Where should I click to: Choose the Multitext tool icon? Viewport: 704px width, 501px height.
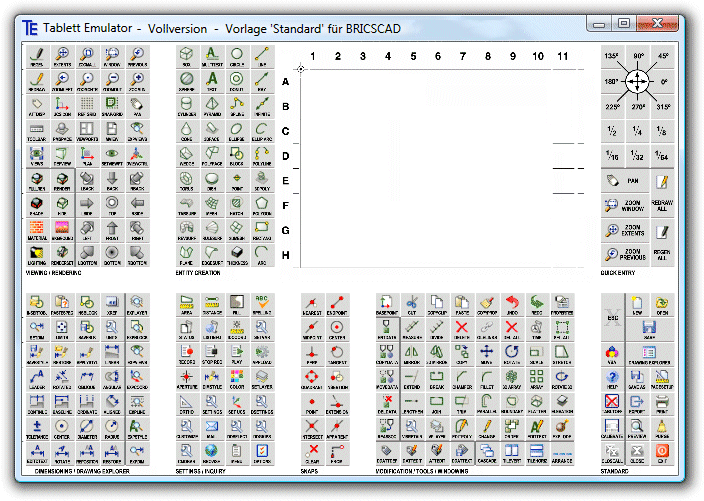pos(212,57)
